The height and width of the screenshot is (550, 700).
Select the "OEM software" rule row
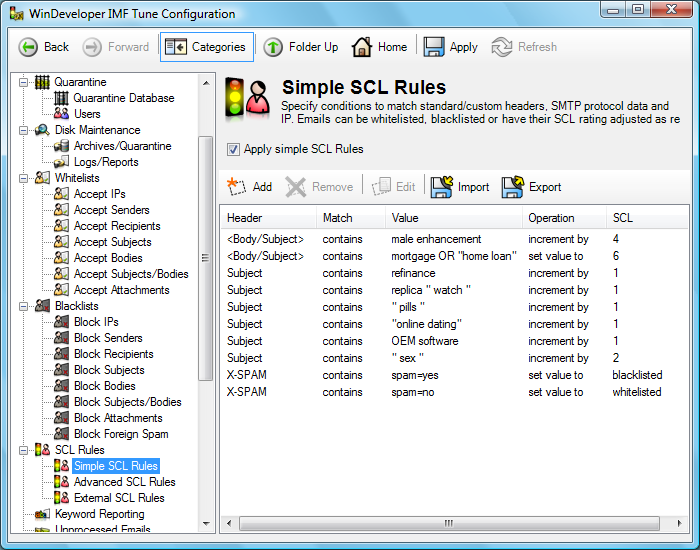[454, 341]
